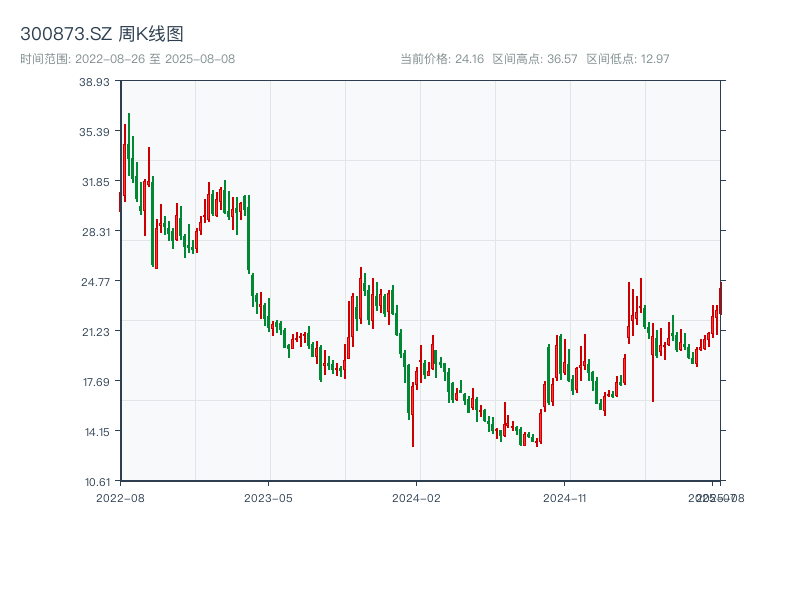The height and width of the screenshot is (600, 800).
Task: Click the y-axis label 28.31
Action: pyautogui.click(x=95, y=232)
